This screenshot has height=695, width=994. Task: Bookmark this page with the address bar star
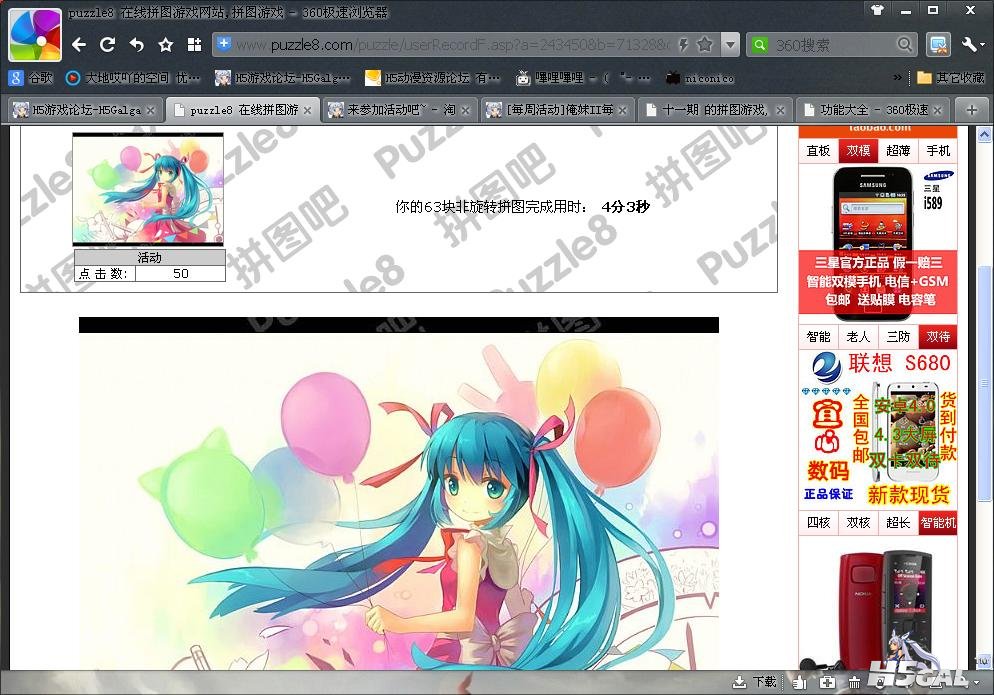[704, 44]
